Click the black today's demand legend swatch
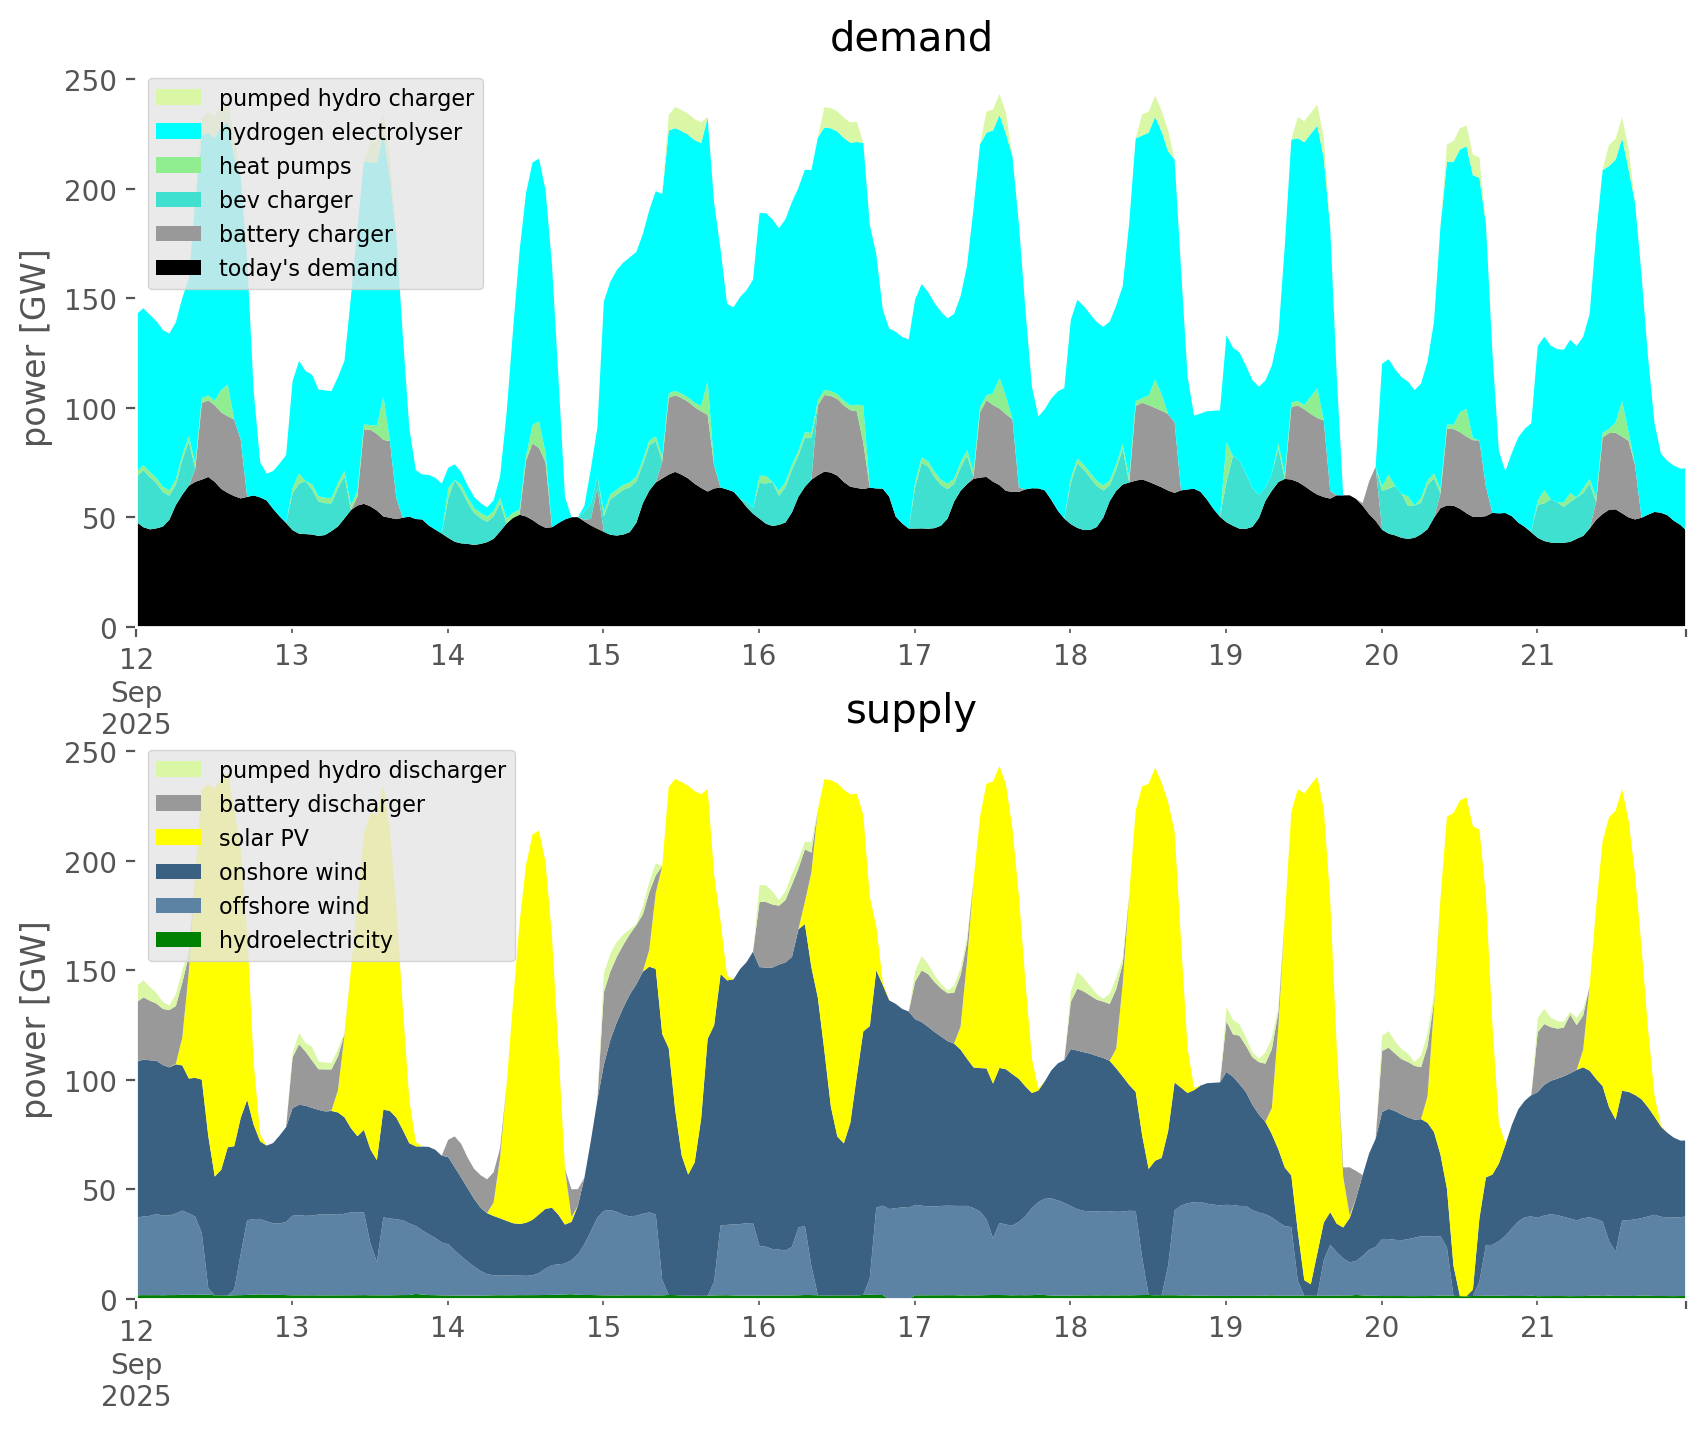This screenshot has height=1431, width=1706. (179, 268)
